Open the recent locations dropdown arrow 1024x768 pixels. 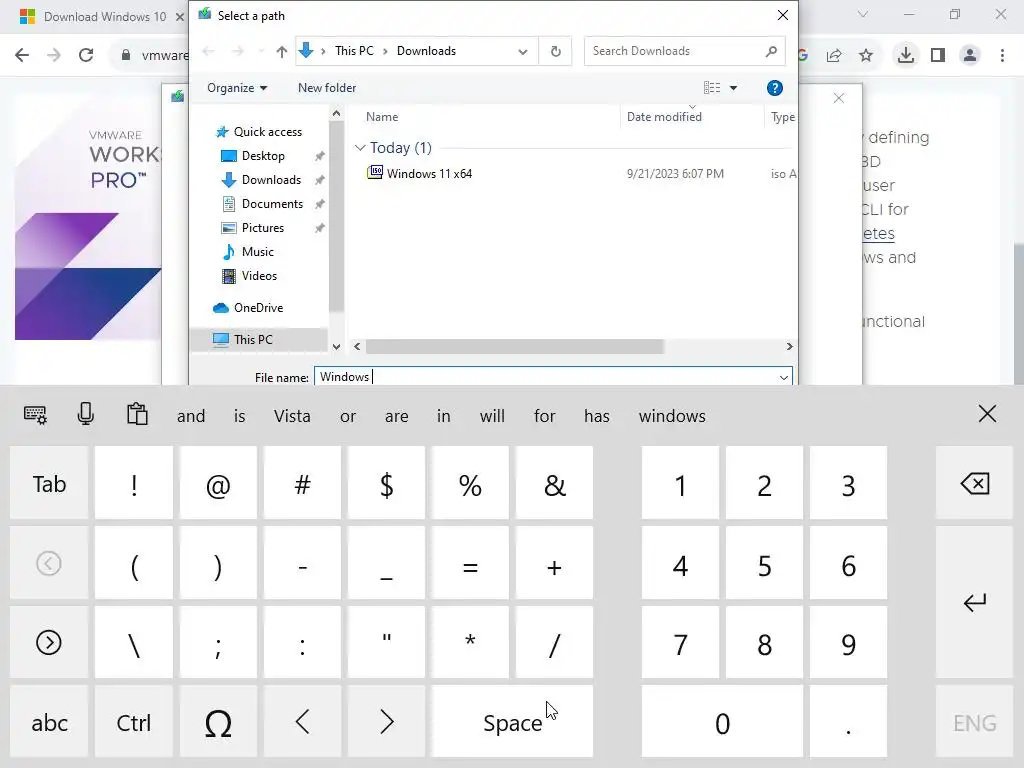261,52
